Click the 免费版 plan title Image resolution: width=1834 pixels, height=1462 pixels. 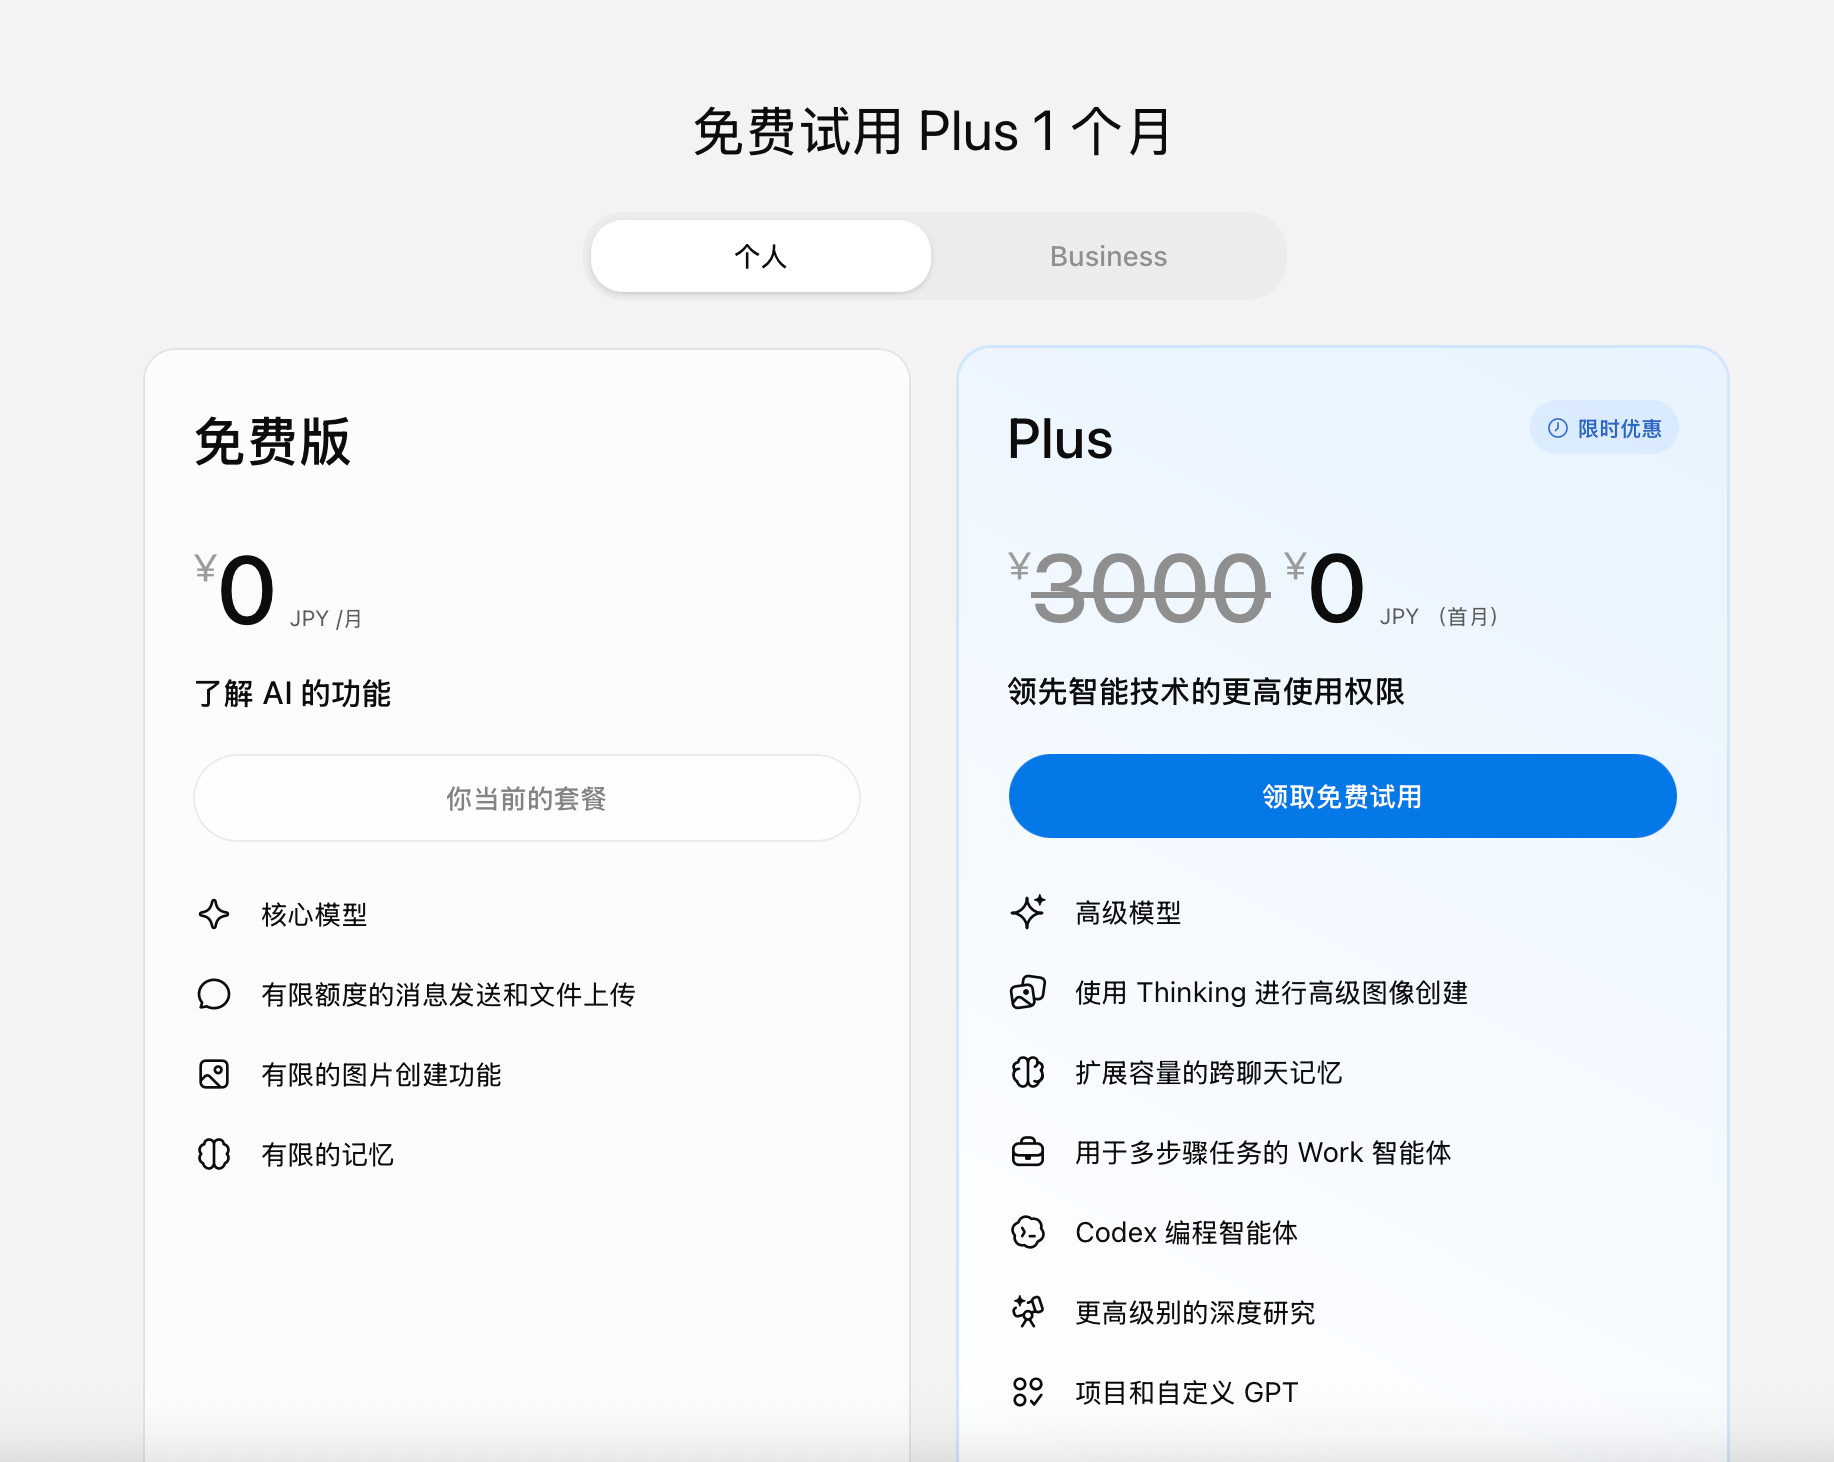(x=273, y=441)
